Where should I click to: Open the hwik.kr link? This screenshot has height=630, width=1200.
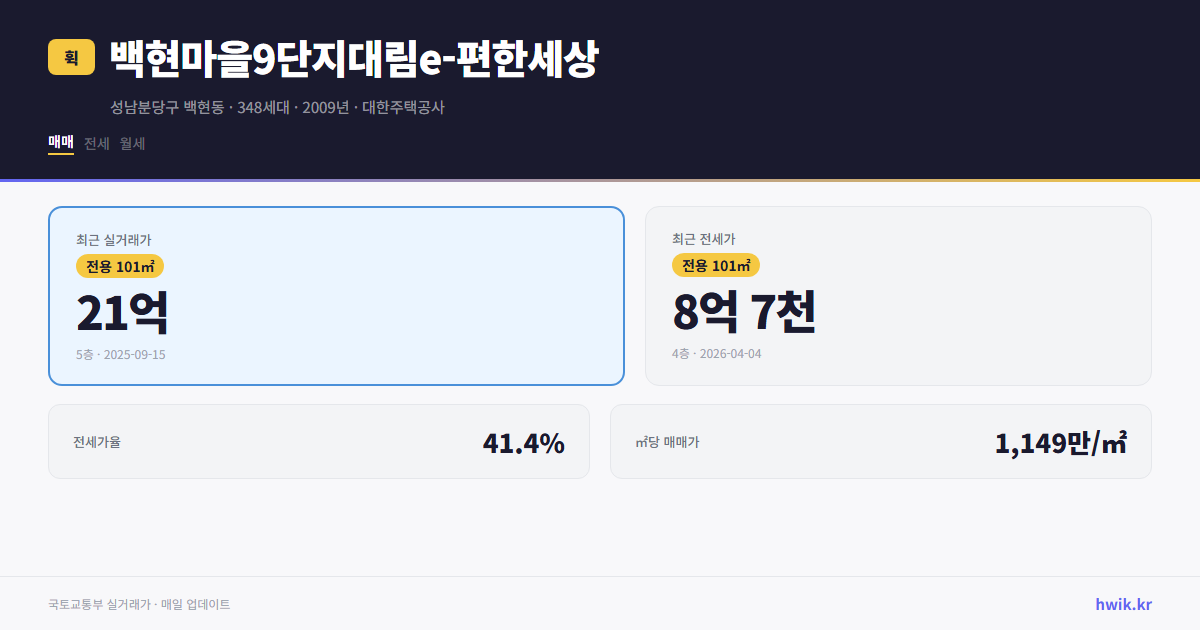pos(1123,603)
